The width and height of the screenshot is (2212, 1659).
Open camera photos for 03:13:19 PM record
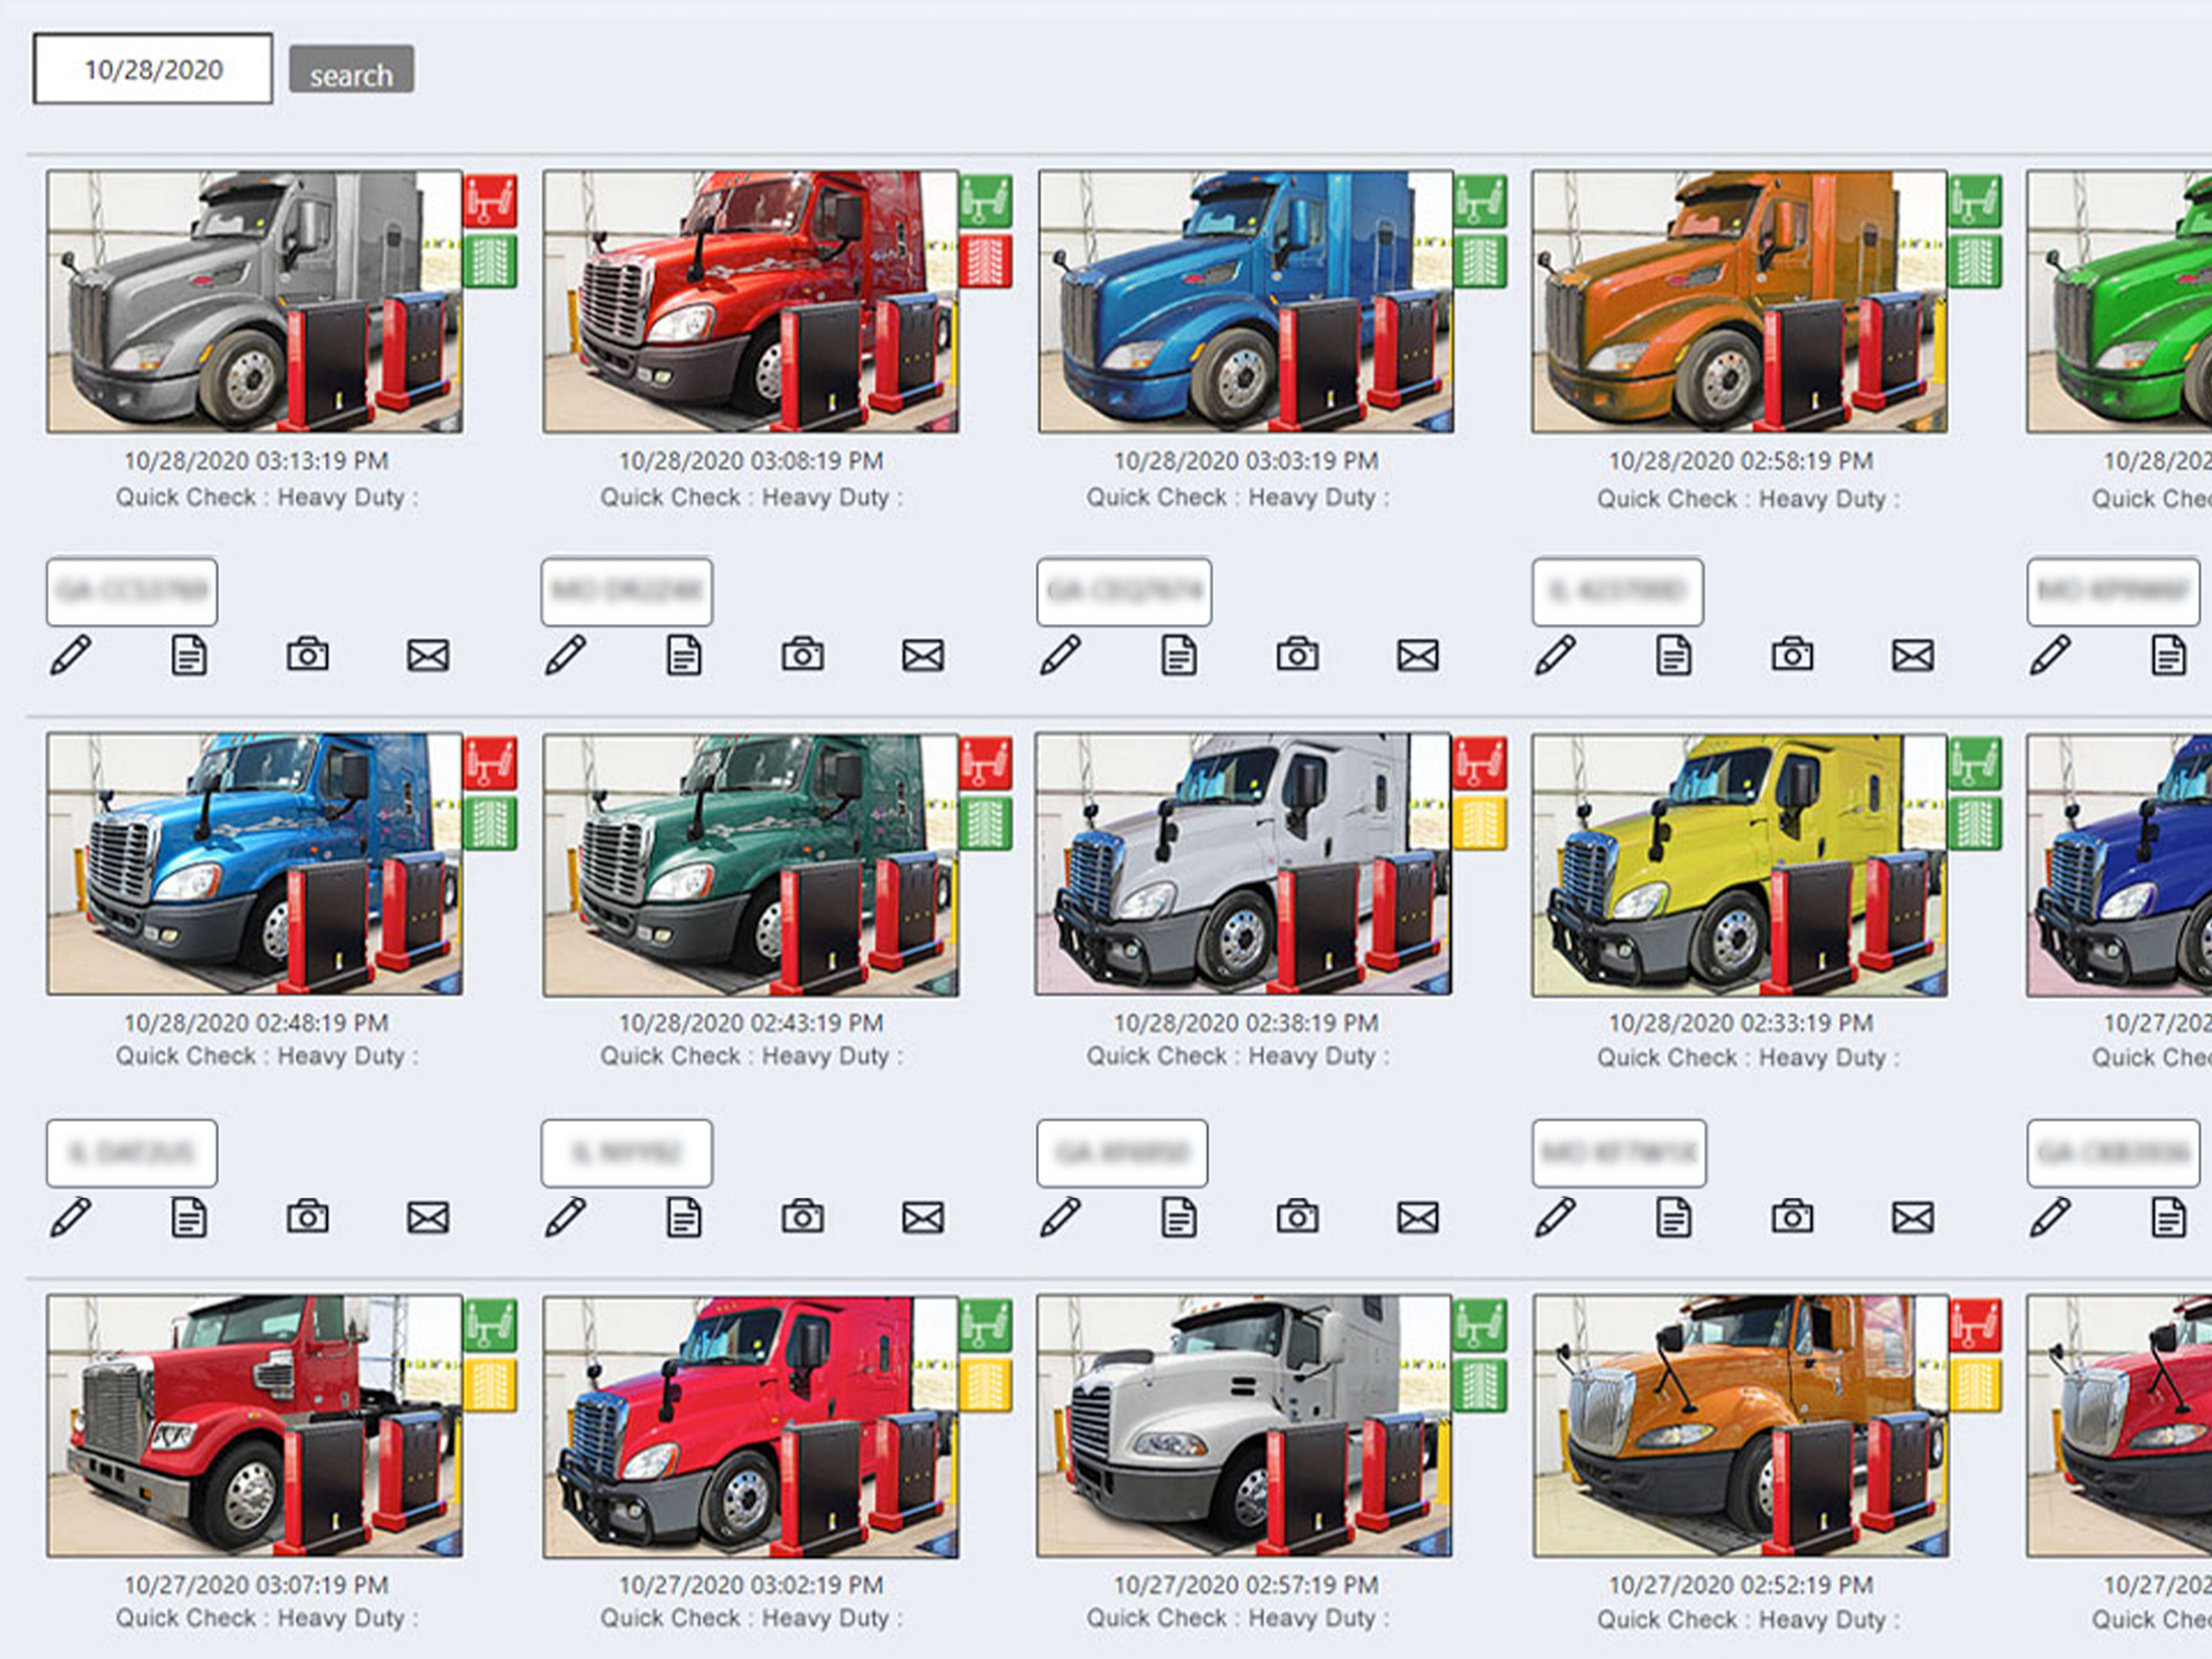308,655
